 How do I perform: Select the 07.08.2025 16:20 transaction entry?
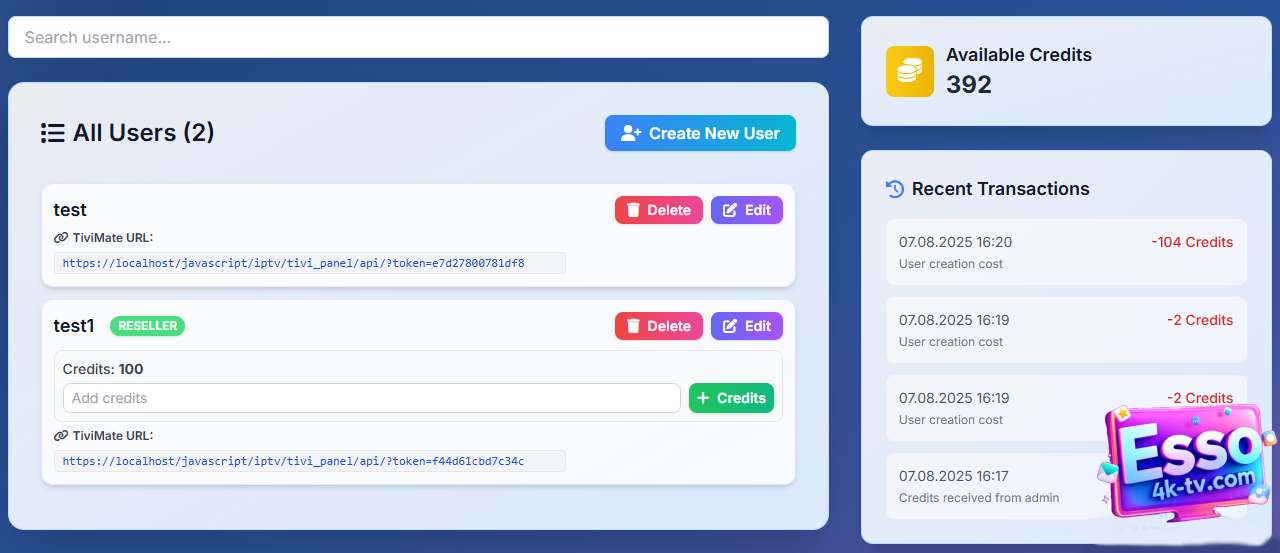1066,252
